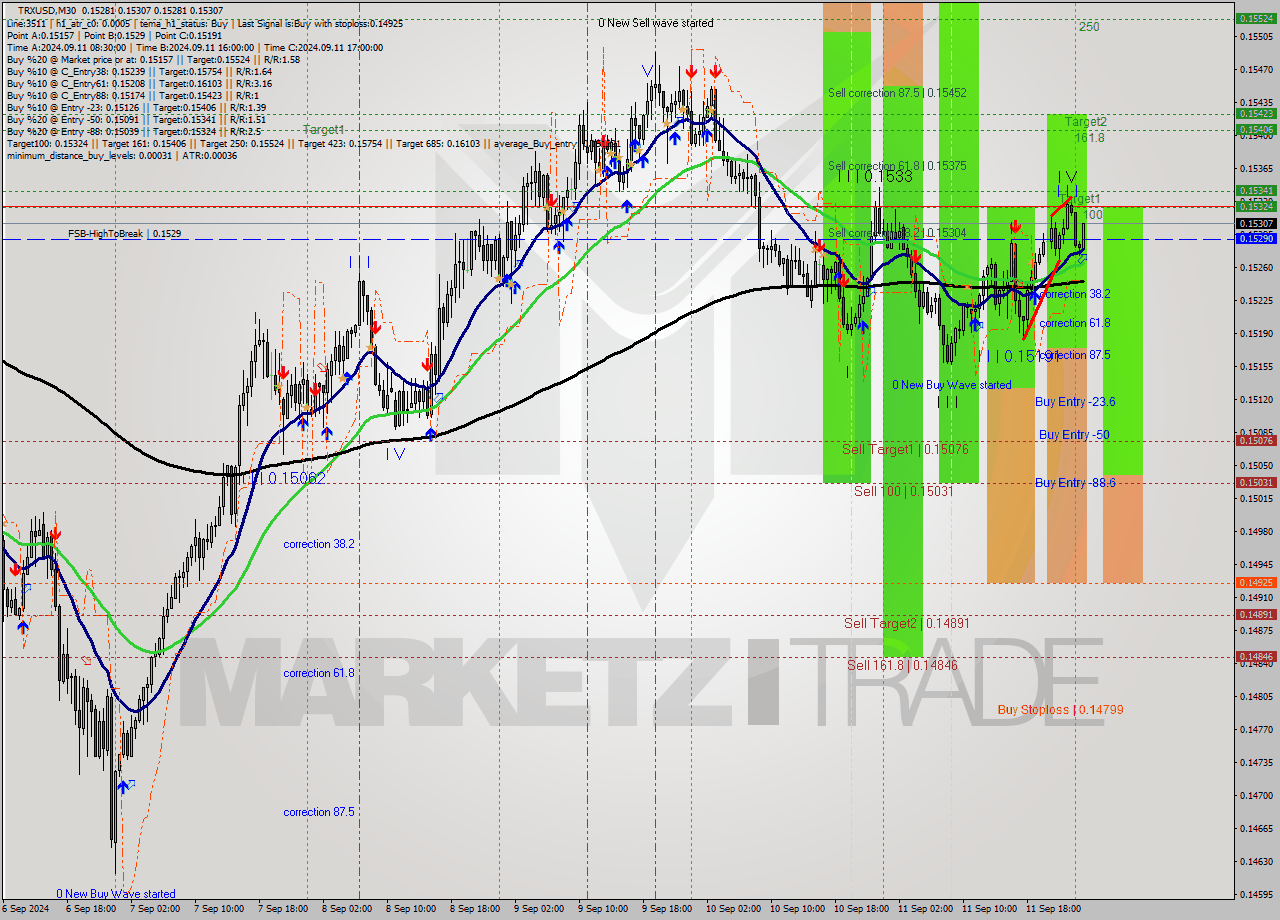Click the '8 Sep 18:00' time label
The width and height of the screenshot is (1280, 920).
tap(475, 909)
